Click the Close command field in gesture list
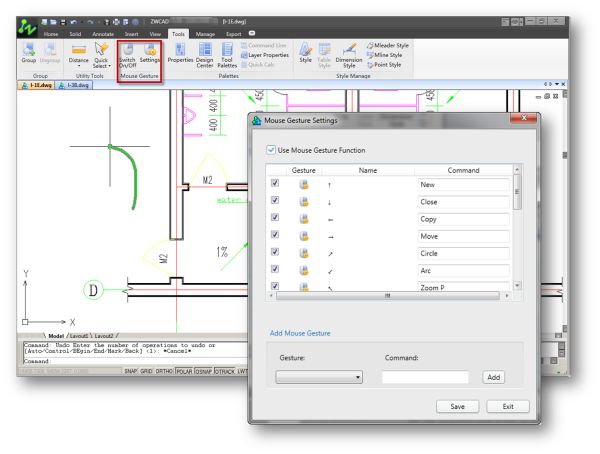This screenshot has width=600, height=454. tap(463, 202)
